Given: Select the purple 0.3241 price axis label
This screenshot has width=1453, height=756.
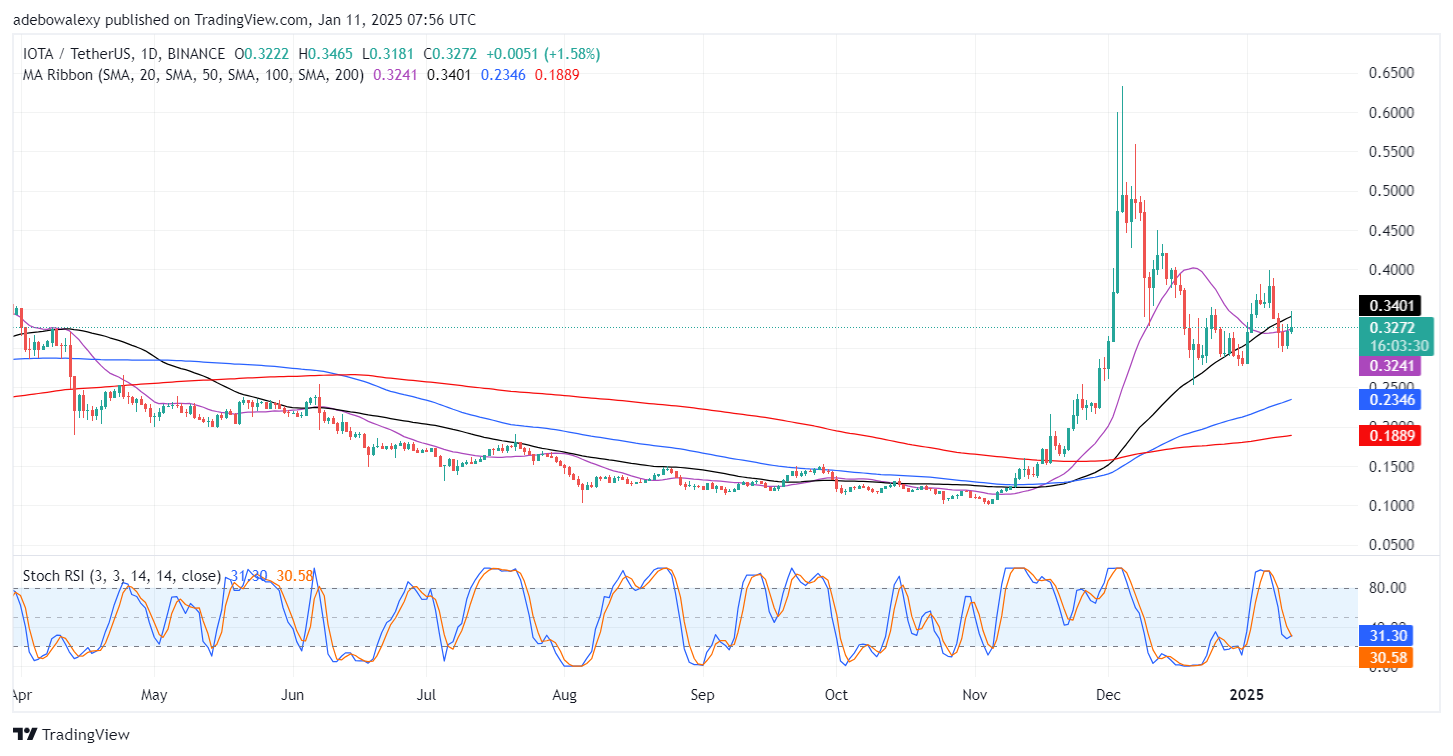Looking at the screenshot, I should point(1391,366).
